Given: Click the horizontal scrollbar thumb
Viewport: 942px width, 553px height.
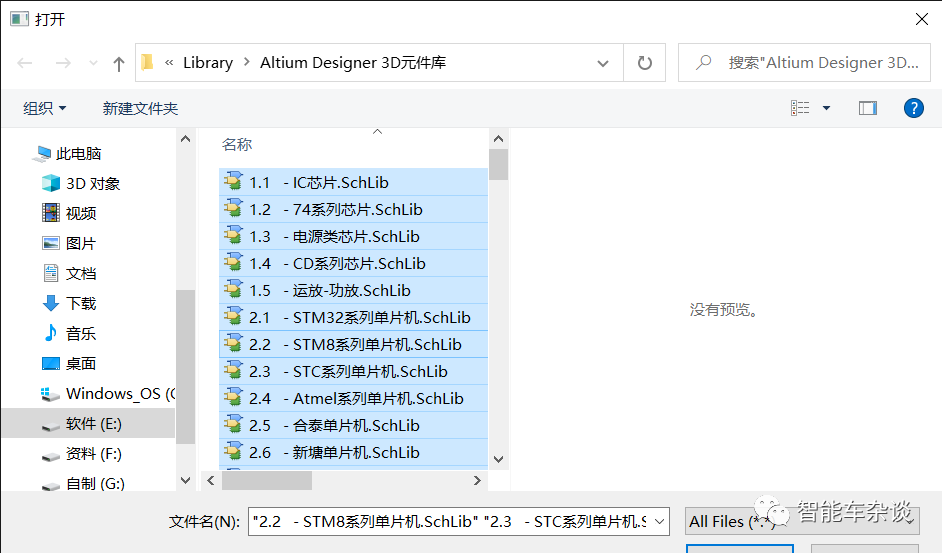Looking at the screenshot, I should click(x=267, y=480).
